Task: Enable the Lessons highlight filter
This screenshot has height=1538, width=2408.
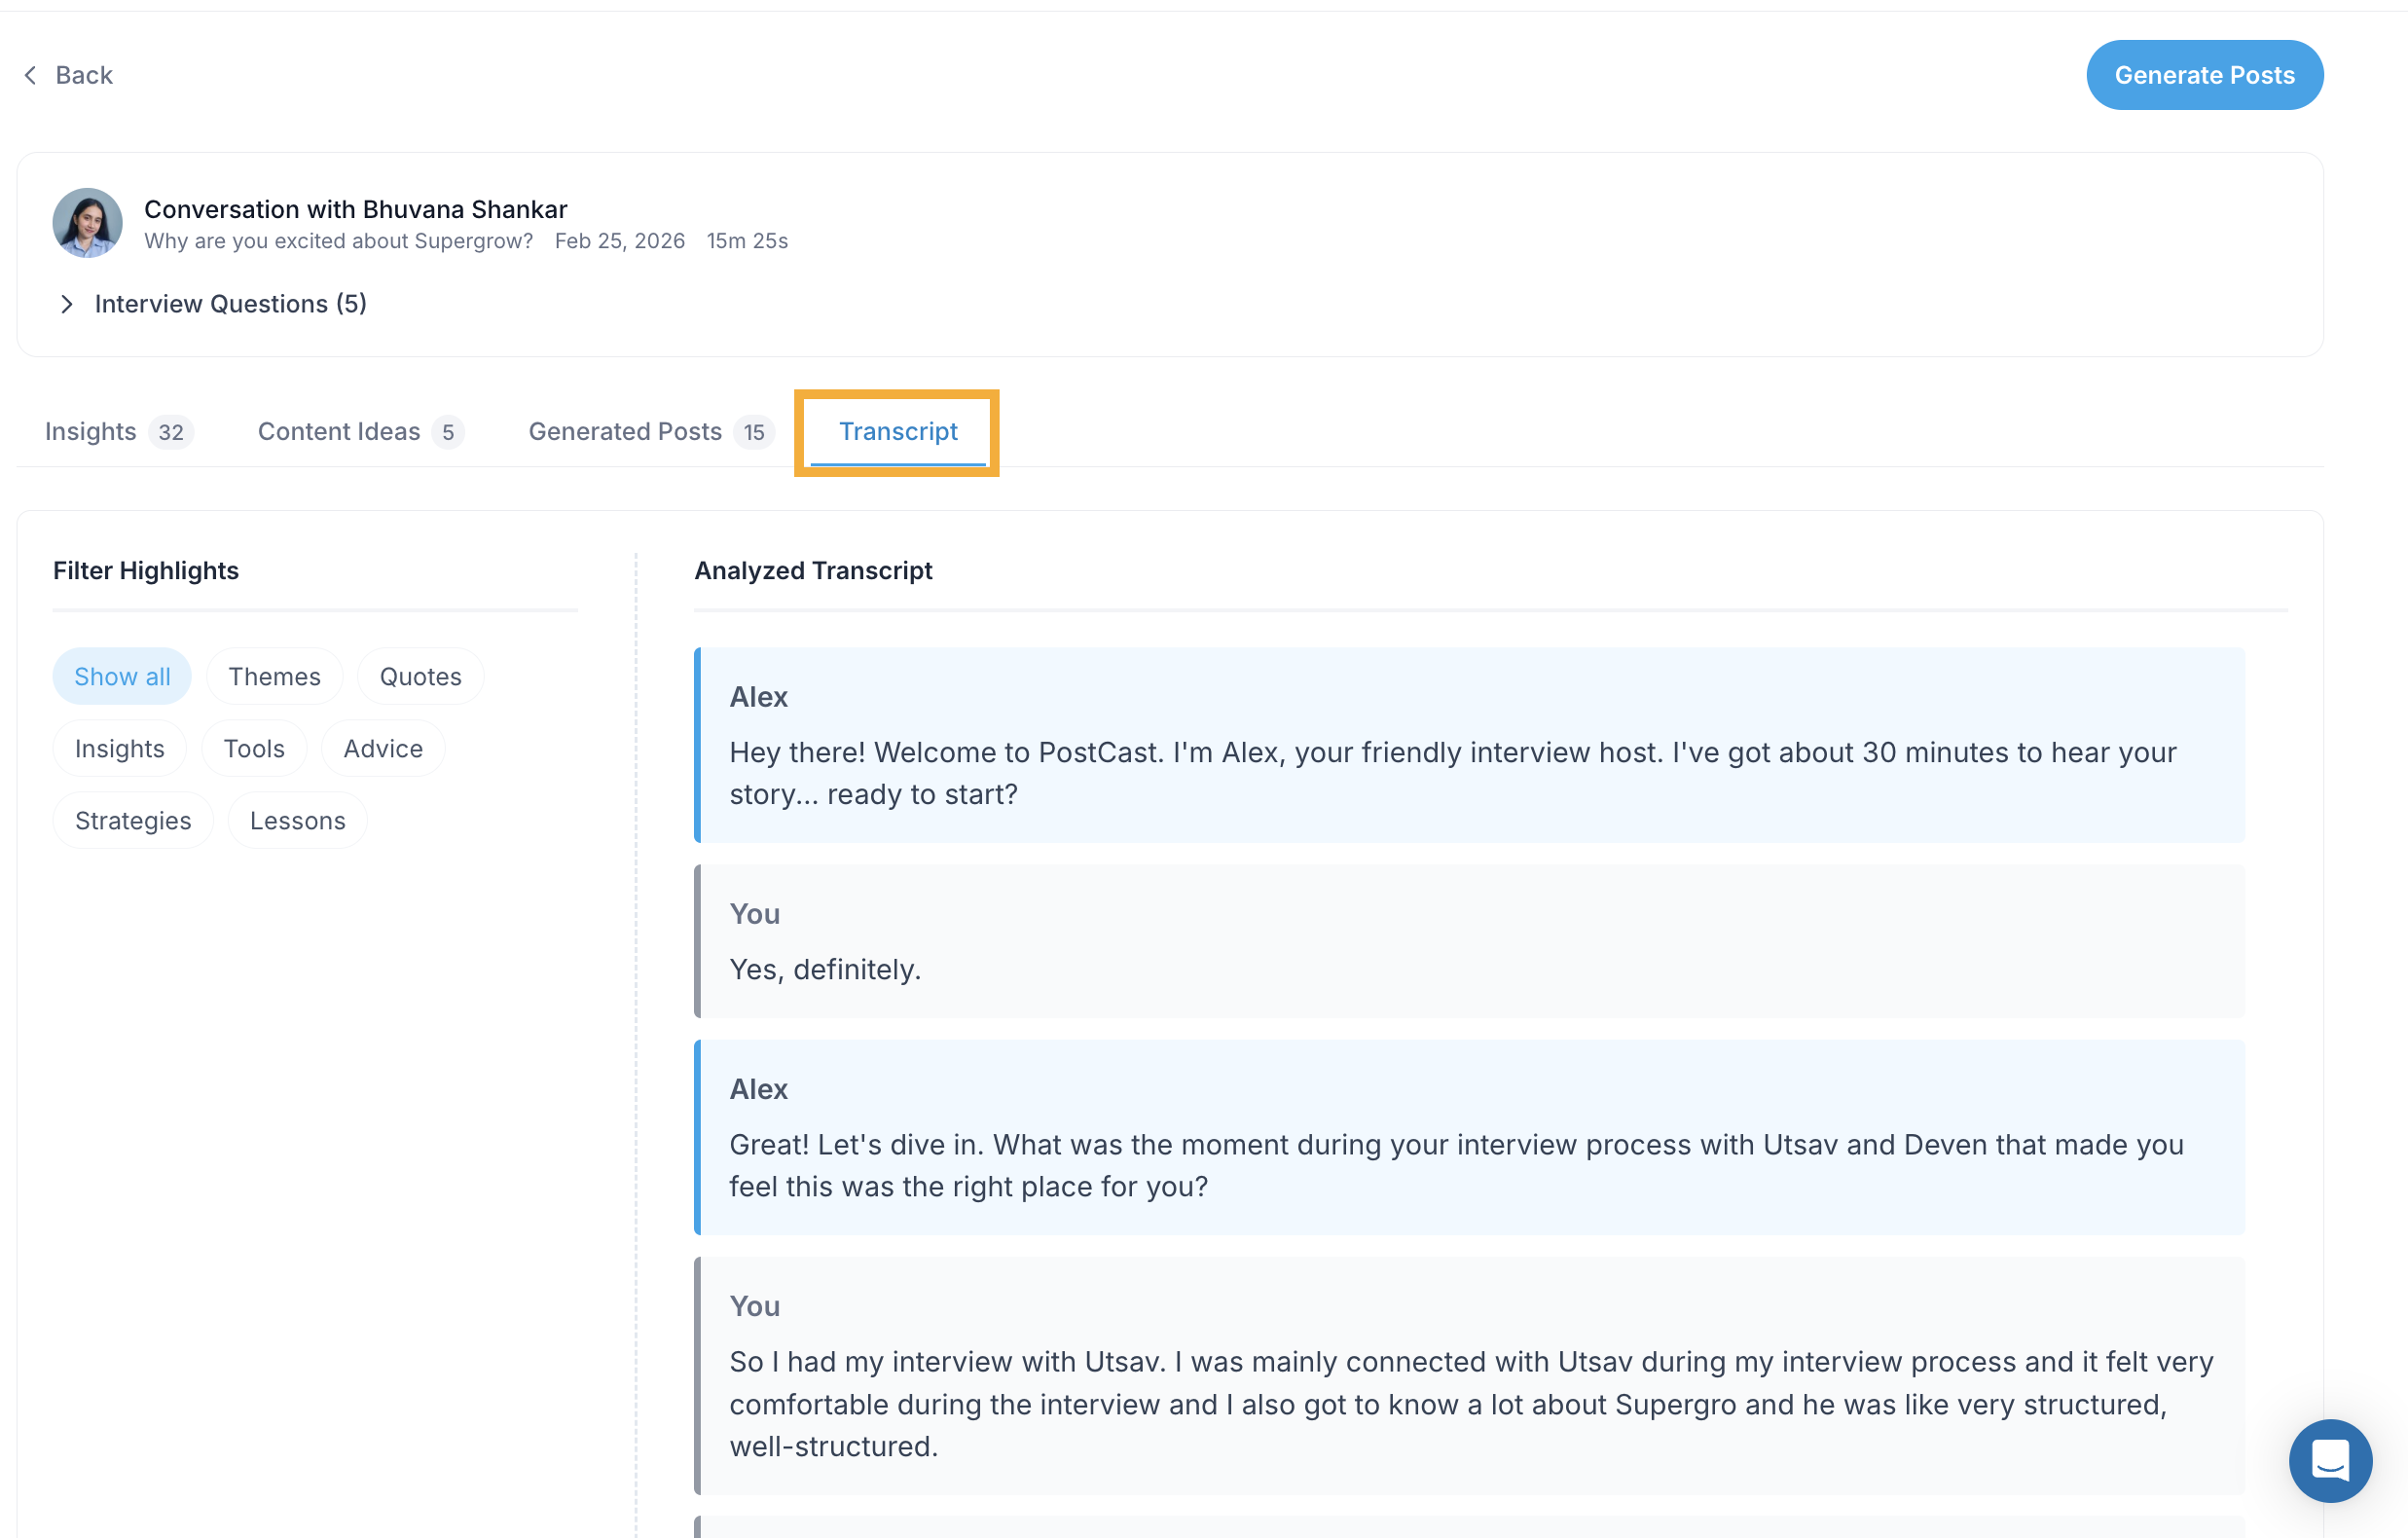Action: point(297,820)
